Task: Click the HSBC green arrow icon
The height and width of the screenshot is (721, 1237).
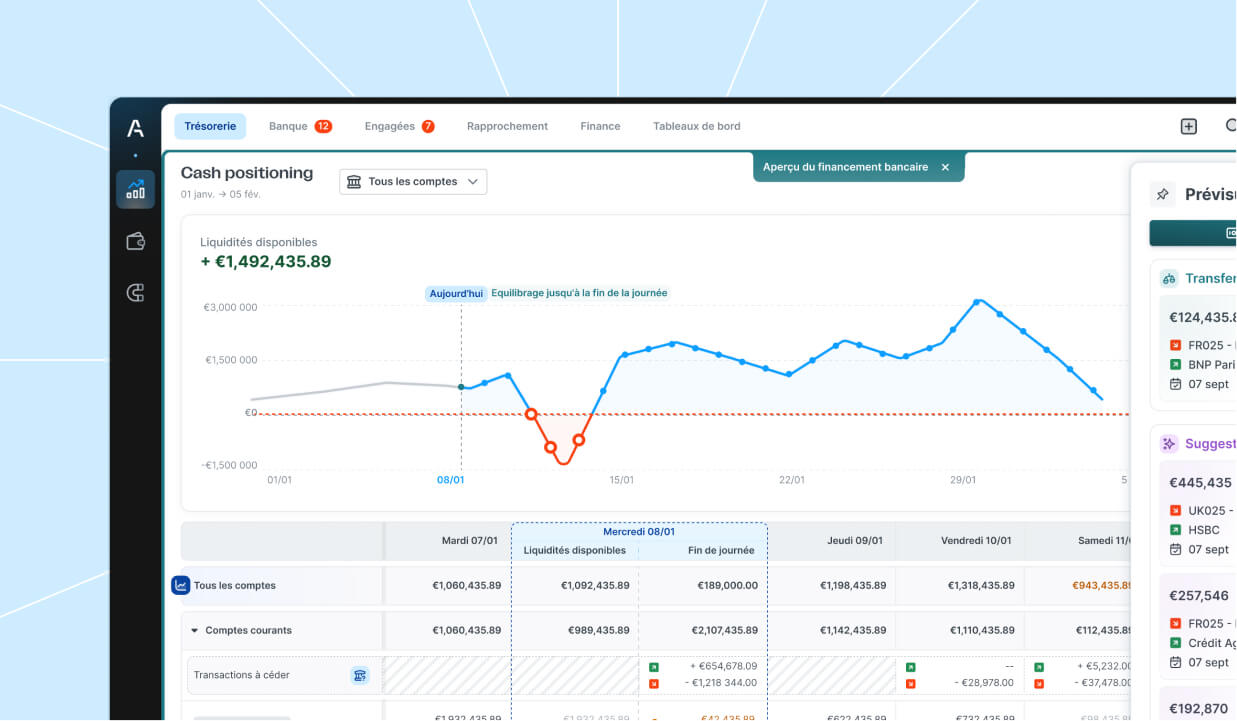Action: [1175, 529]
